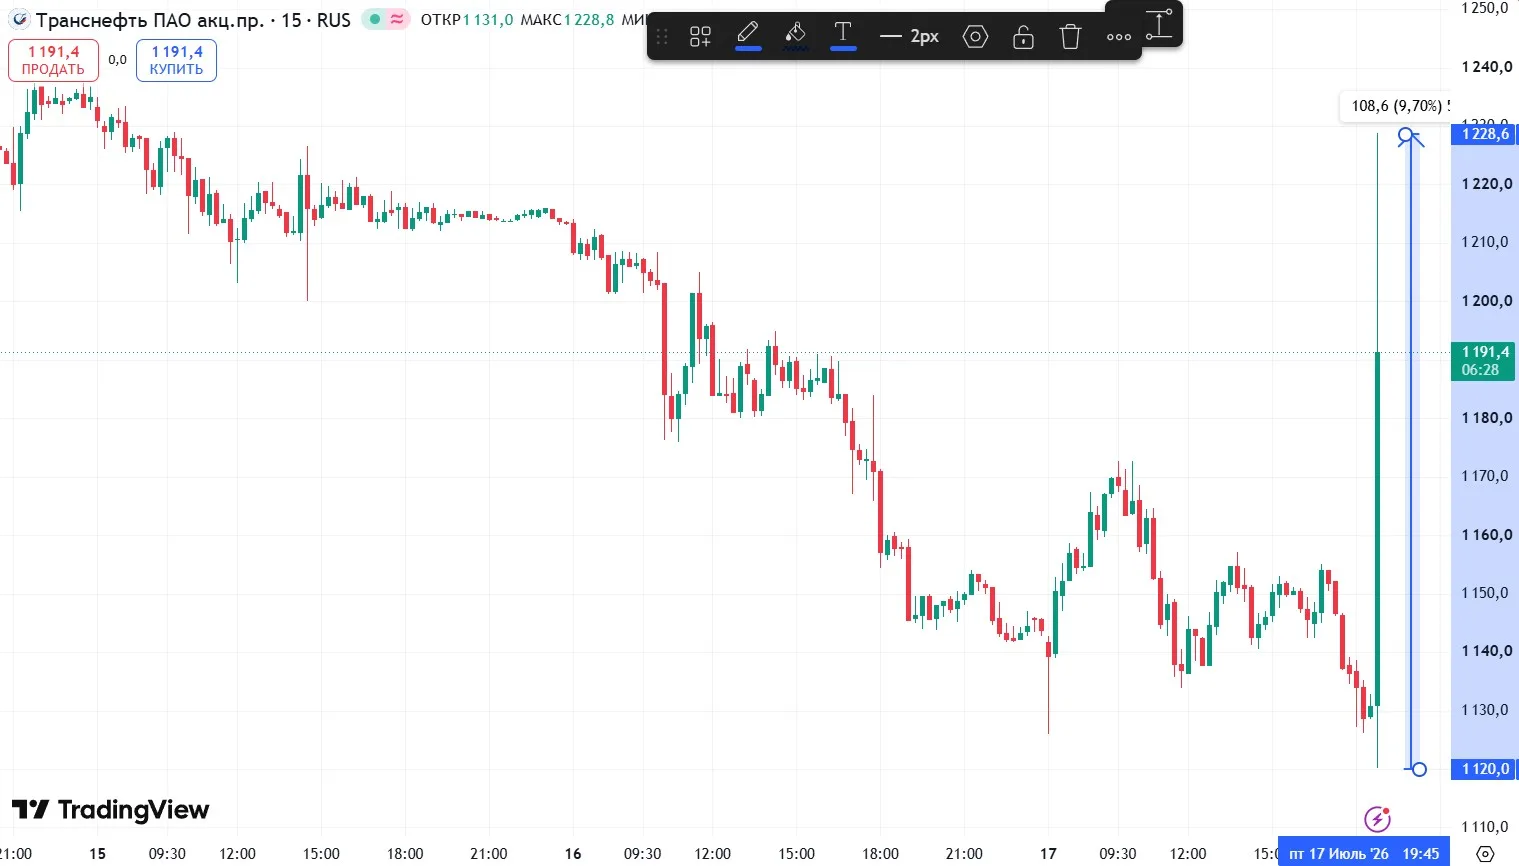Grab the drag handle dots of the drawing toolbar
1519x866 pixels.
pos(662,37)
